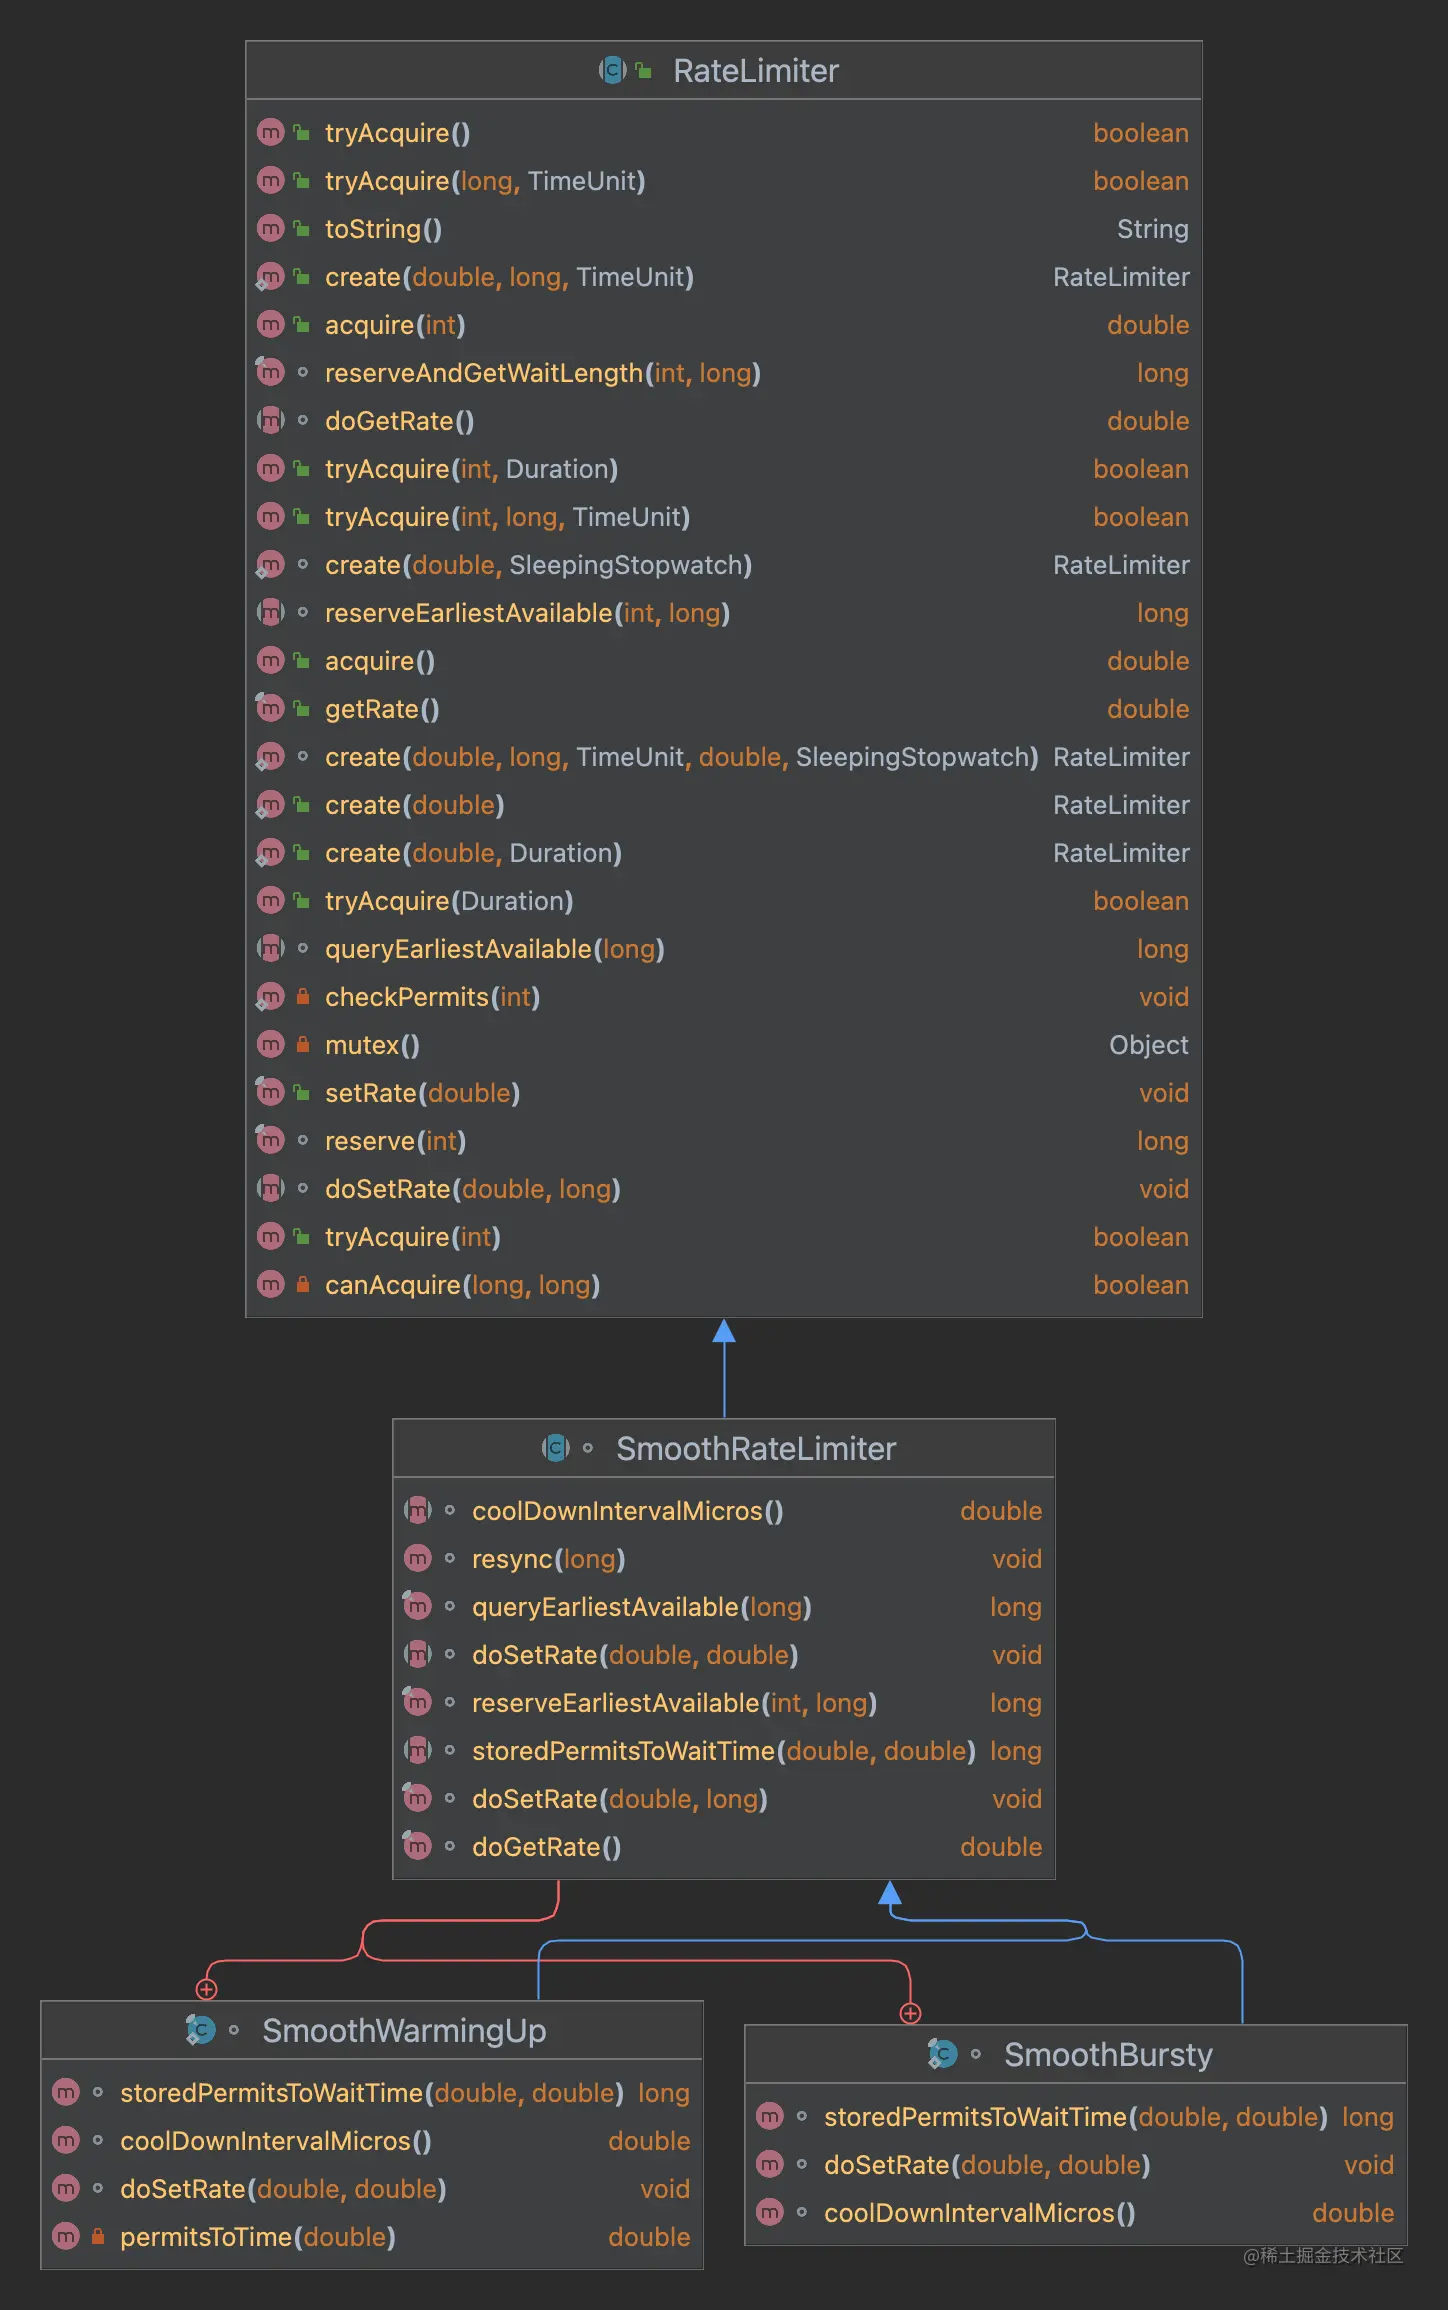Screen dimensions: 1448x2310
Task: Click method icon beside SmoothBursty doSetRate
Action: coord(769,2164)
